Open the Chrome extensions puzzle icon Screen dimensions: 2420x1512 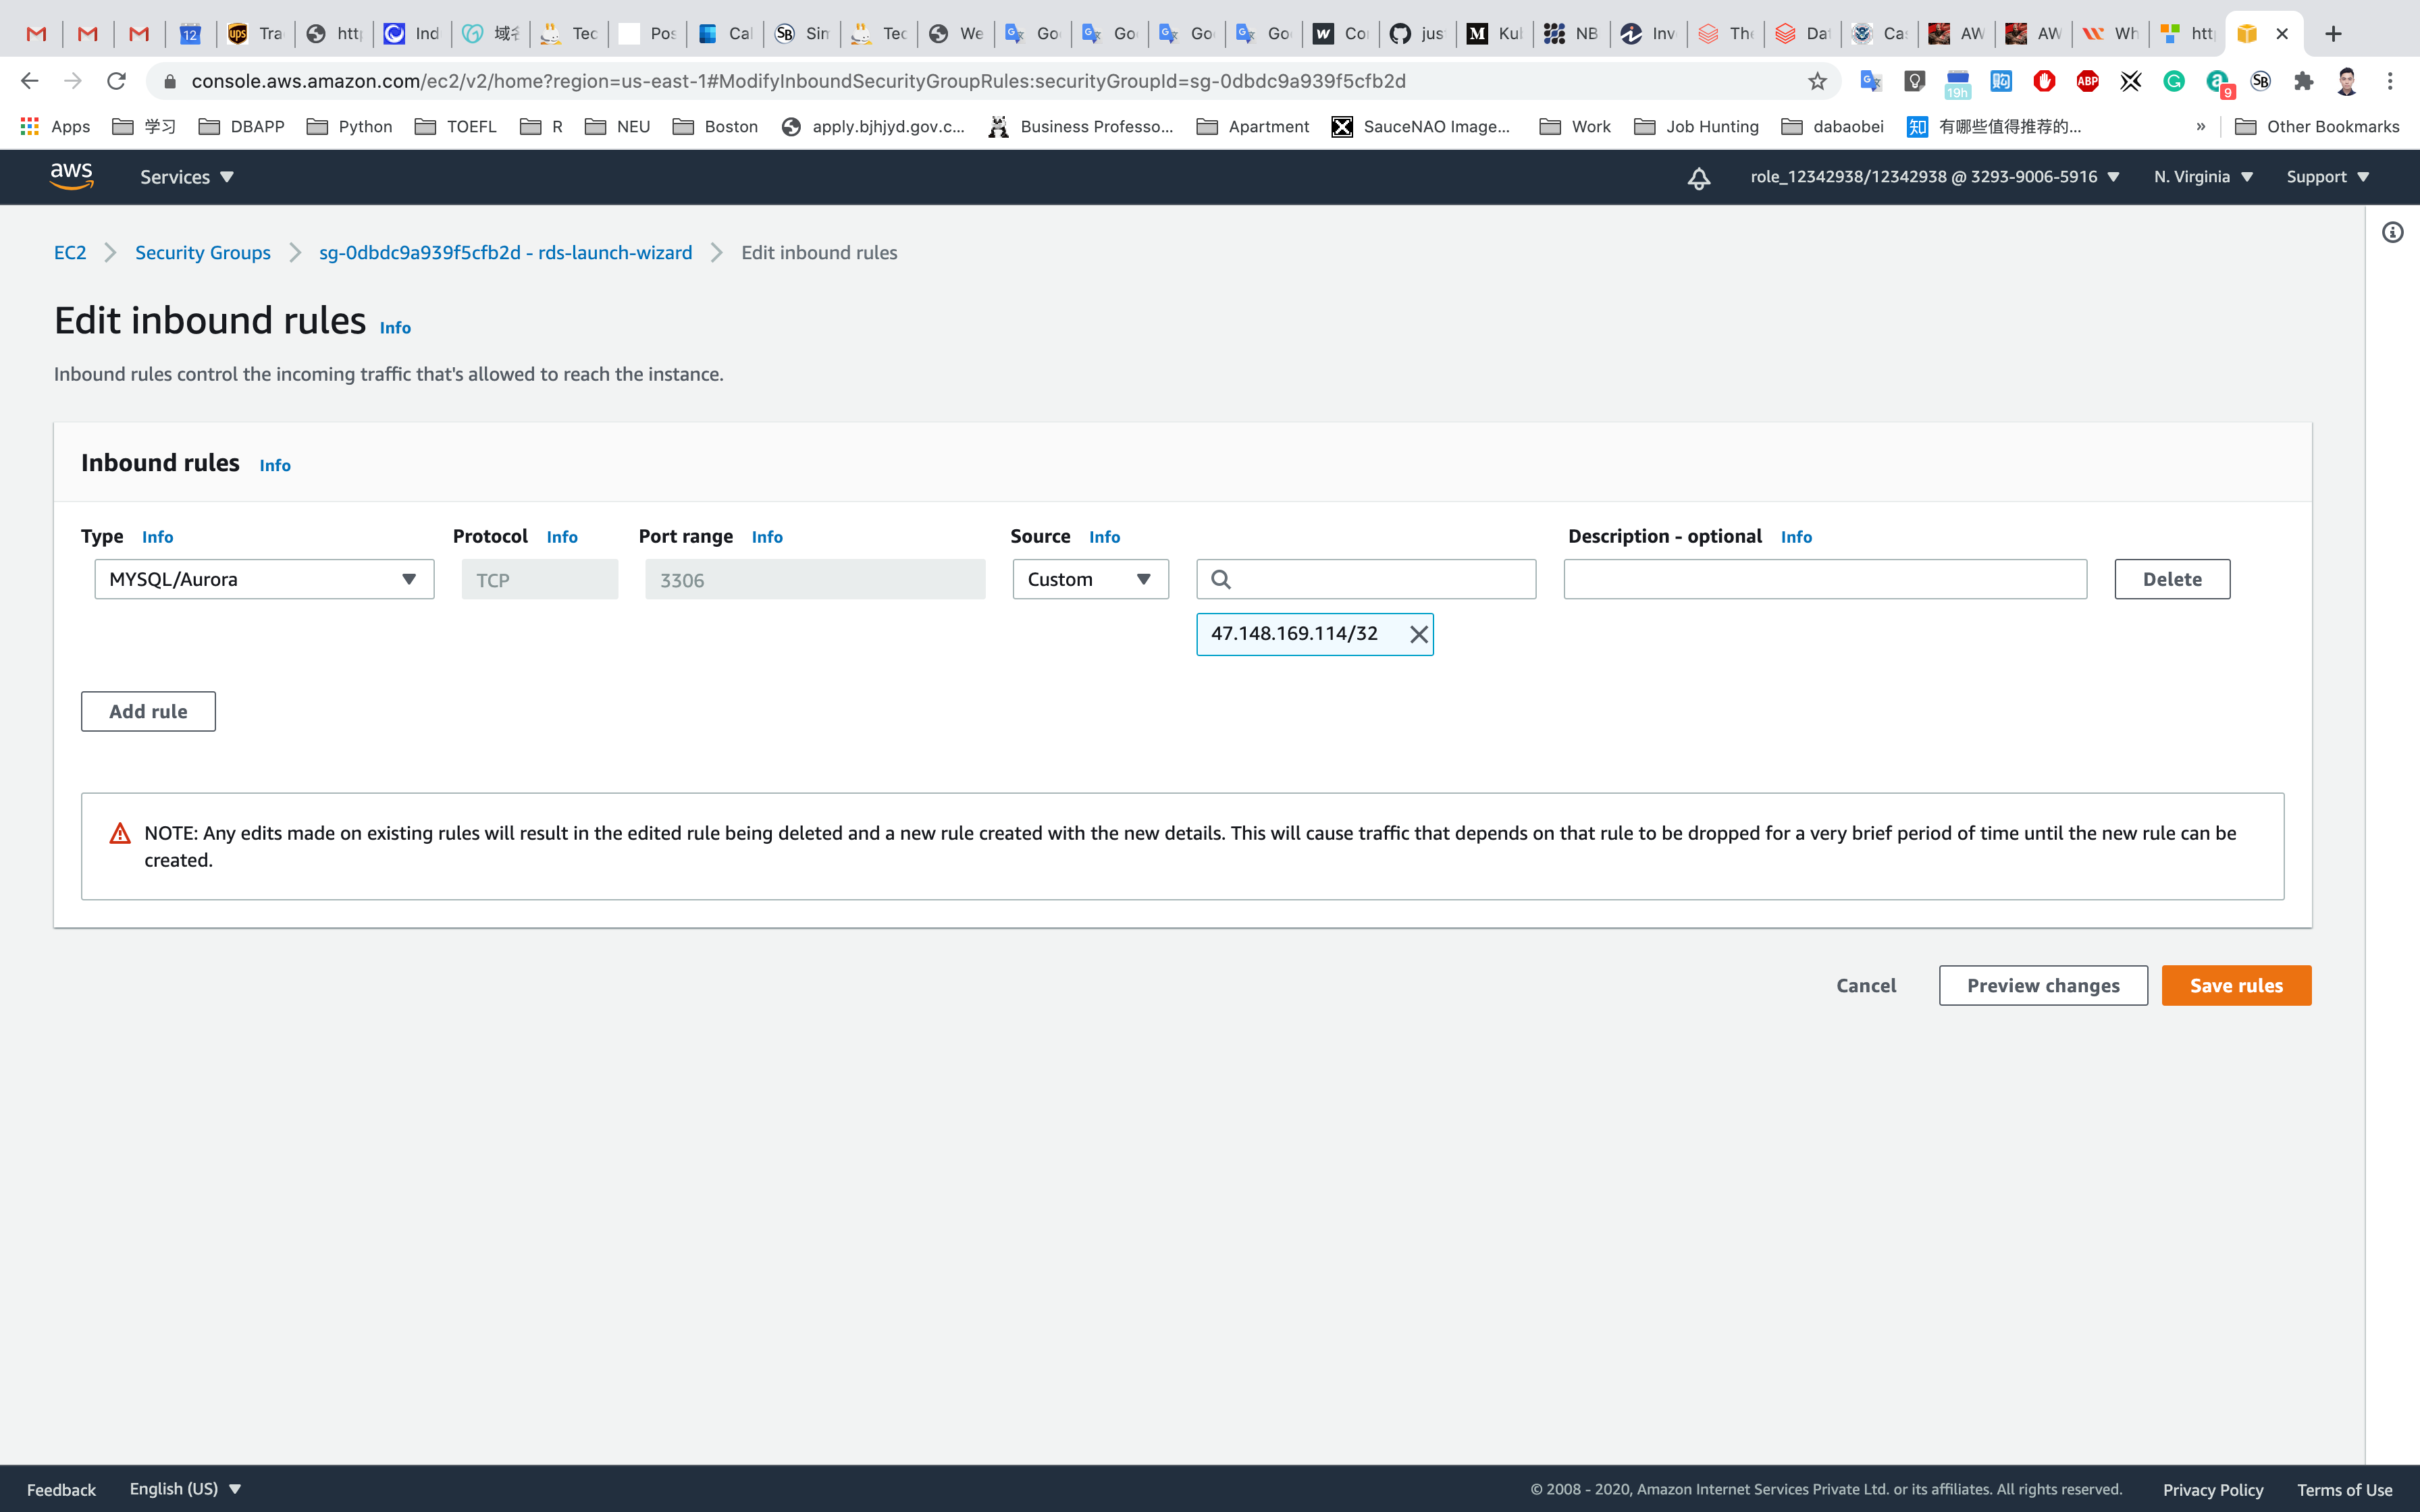(2304, 81)
